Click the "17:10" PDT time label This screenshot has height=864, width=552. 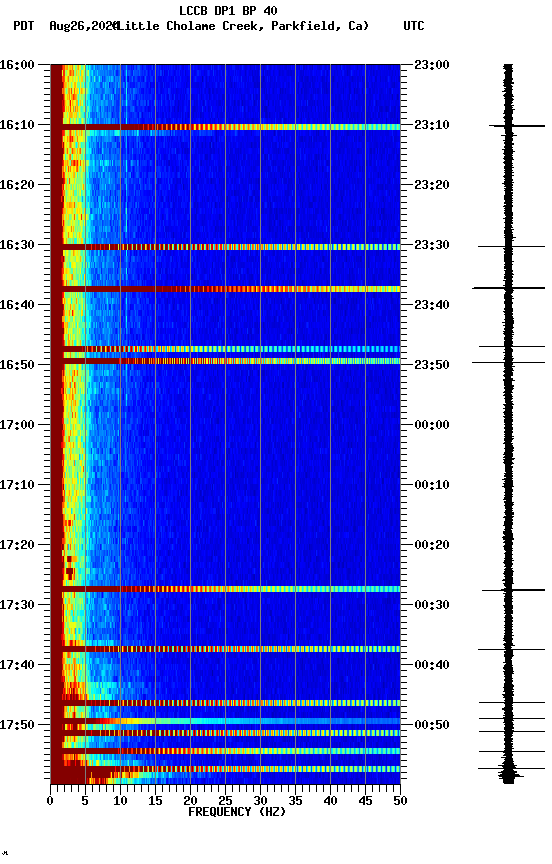coord(17,485)
